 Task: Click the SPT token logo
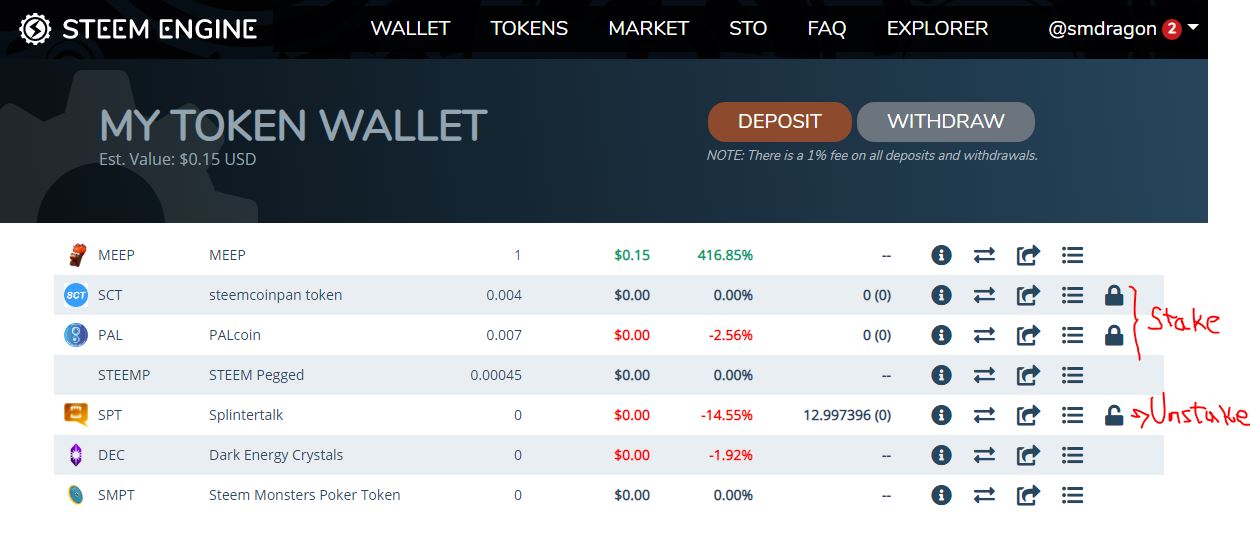tap(76, 414)
